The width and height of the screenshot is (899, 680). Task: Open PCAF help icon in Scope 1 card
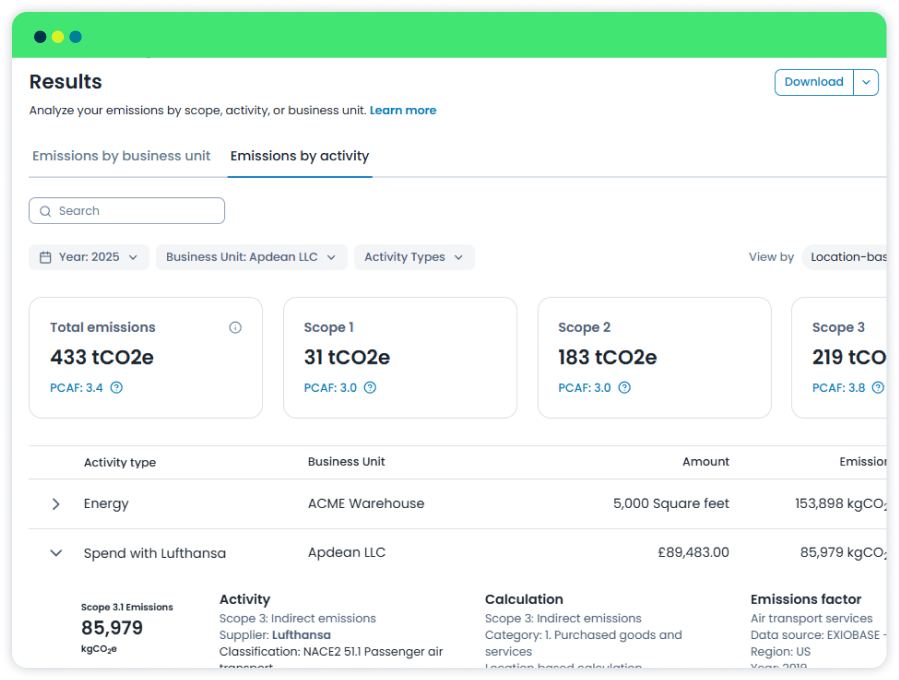click(x=370, y=388)
